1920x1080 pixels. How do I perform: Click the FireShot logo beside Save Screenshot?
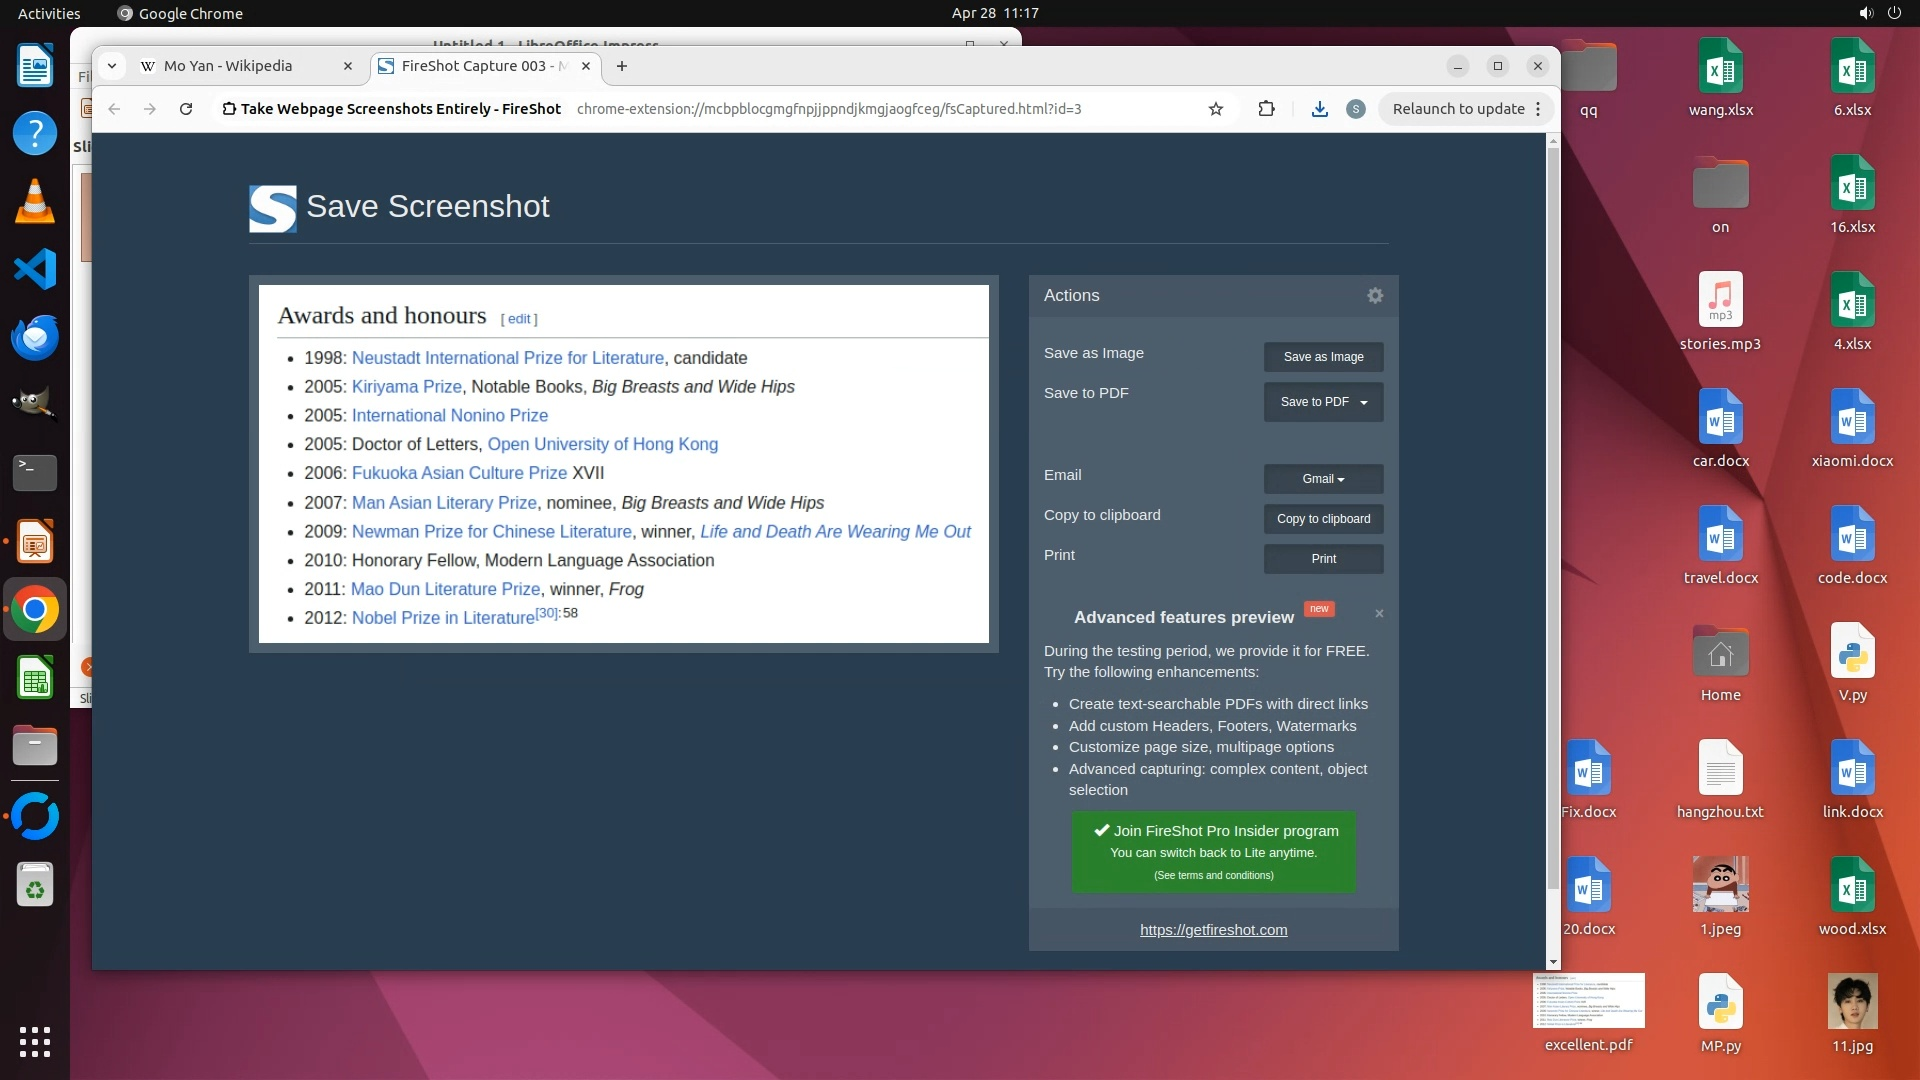(x=272, y=208)
